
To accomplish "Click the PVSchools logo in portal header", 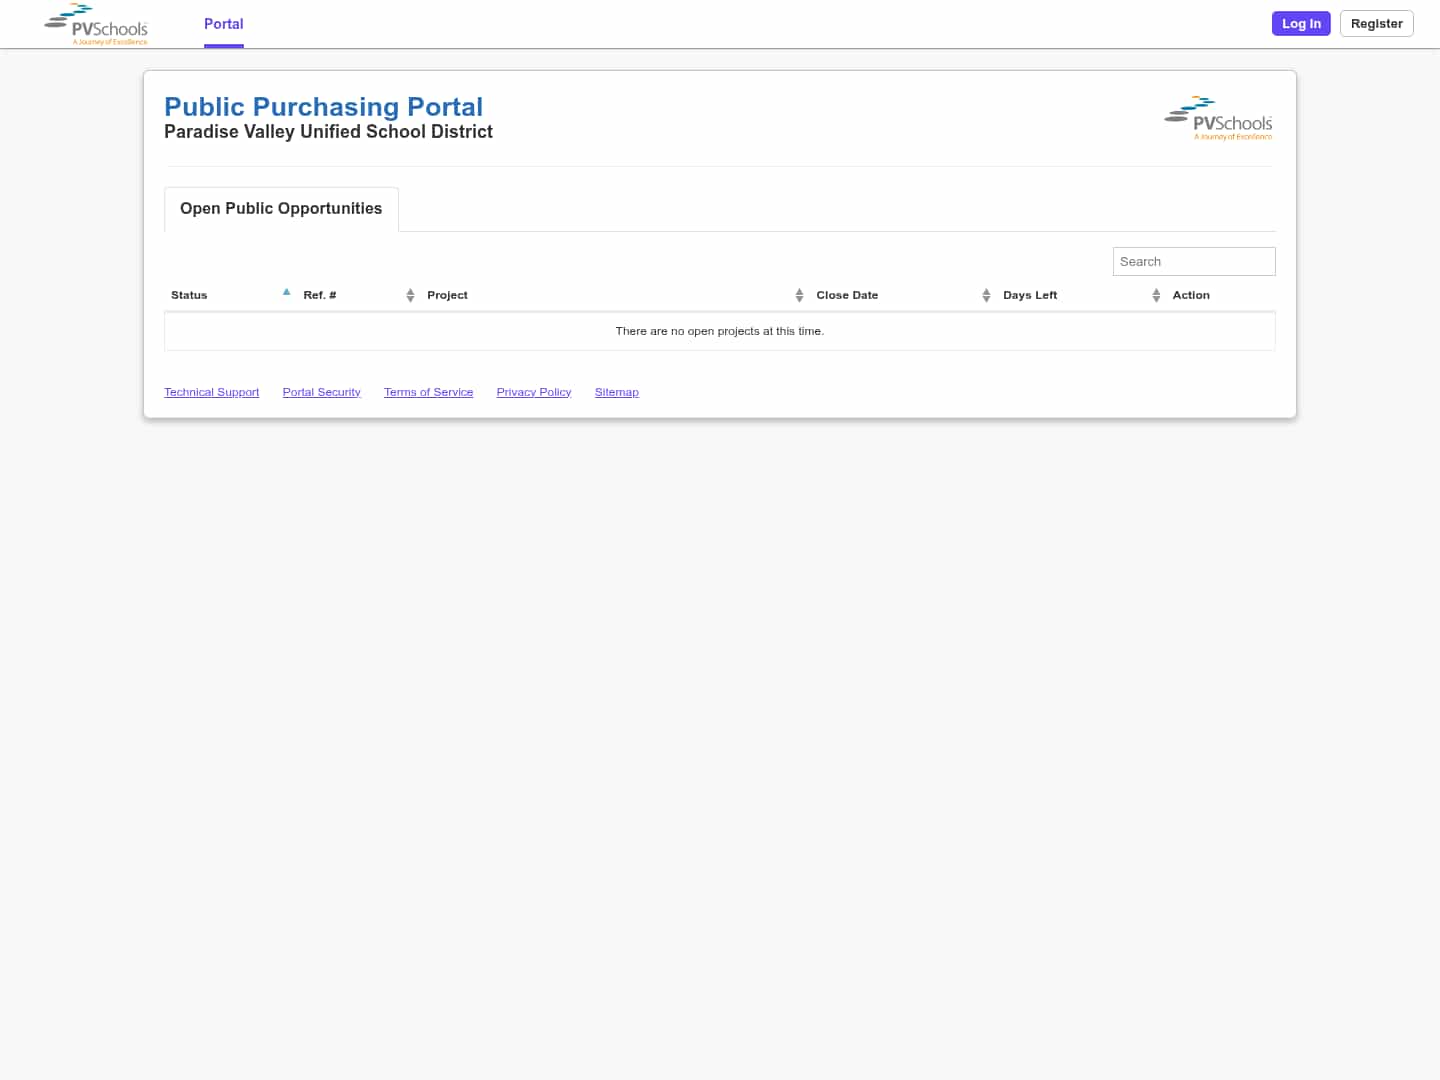I will 1218,118.
